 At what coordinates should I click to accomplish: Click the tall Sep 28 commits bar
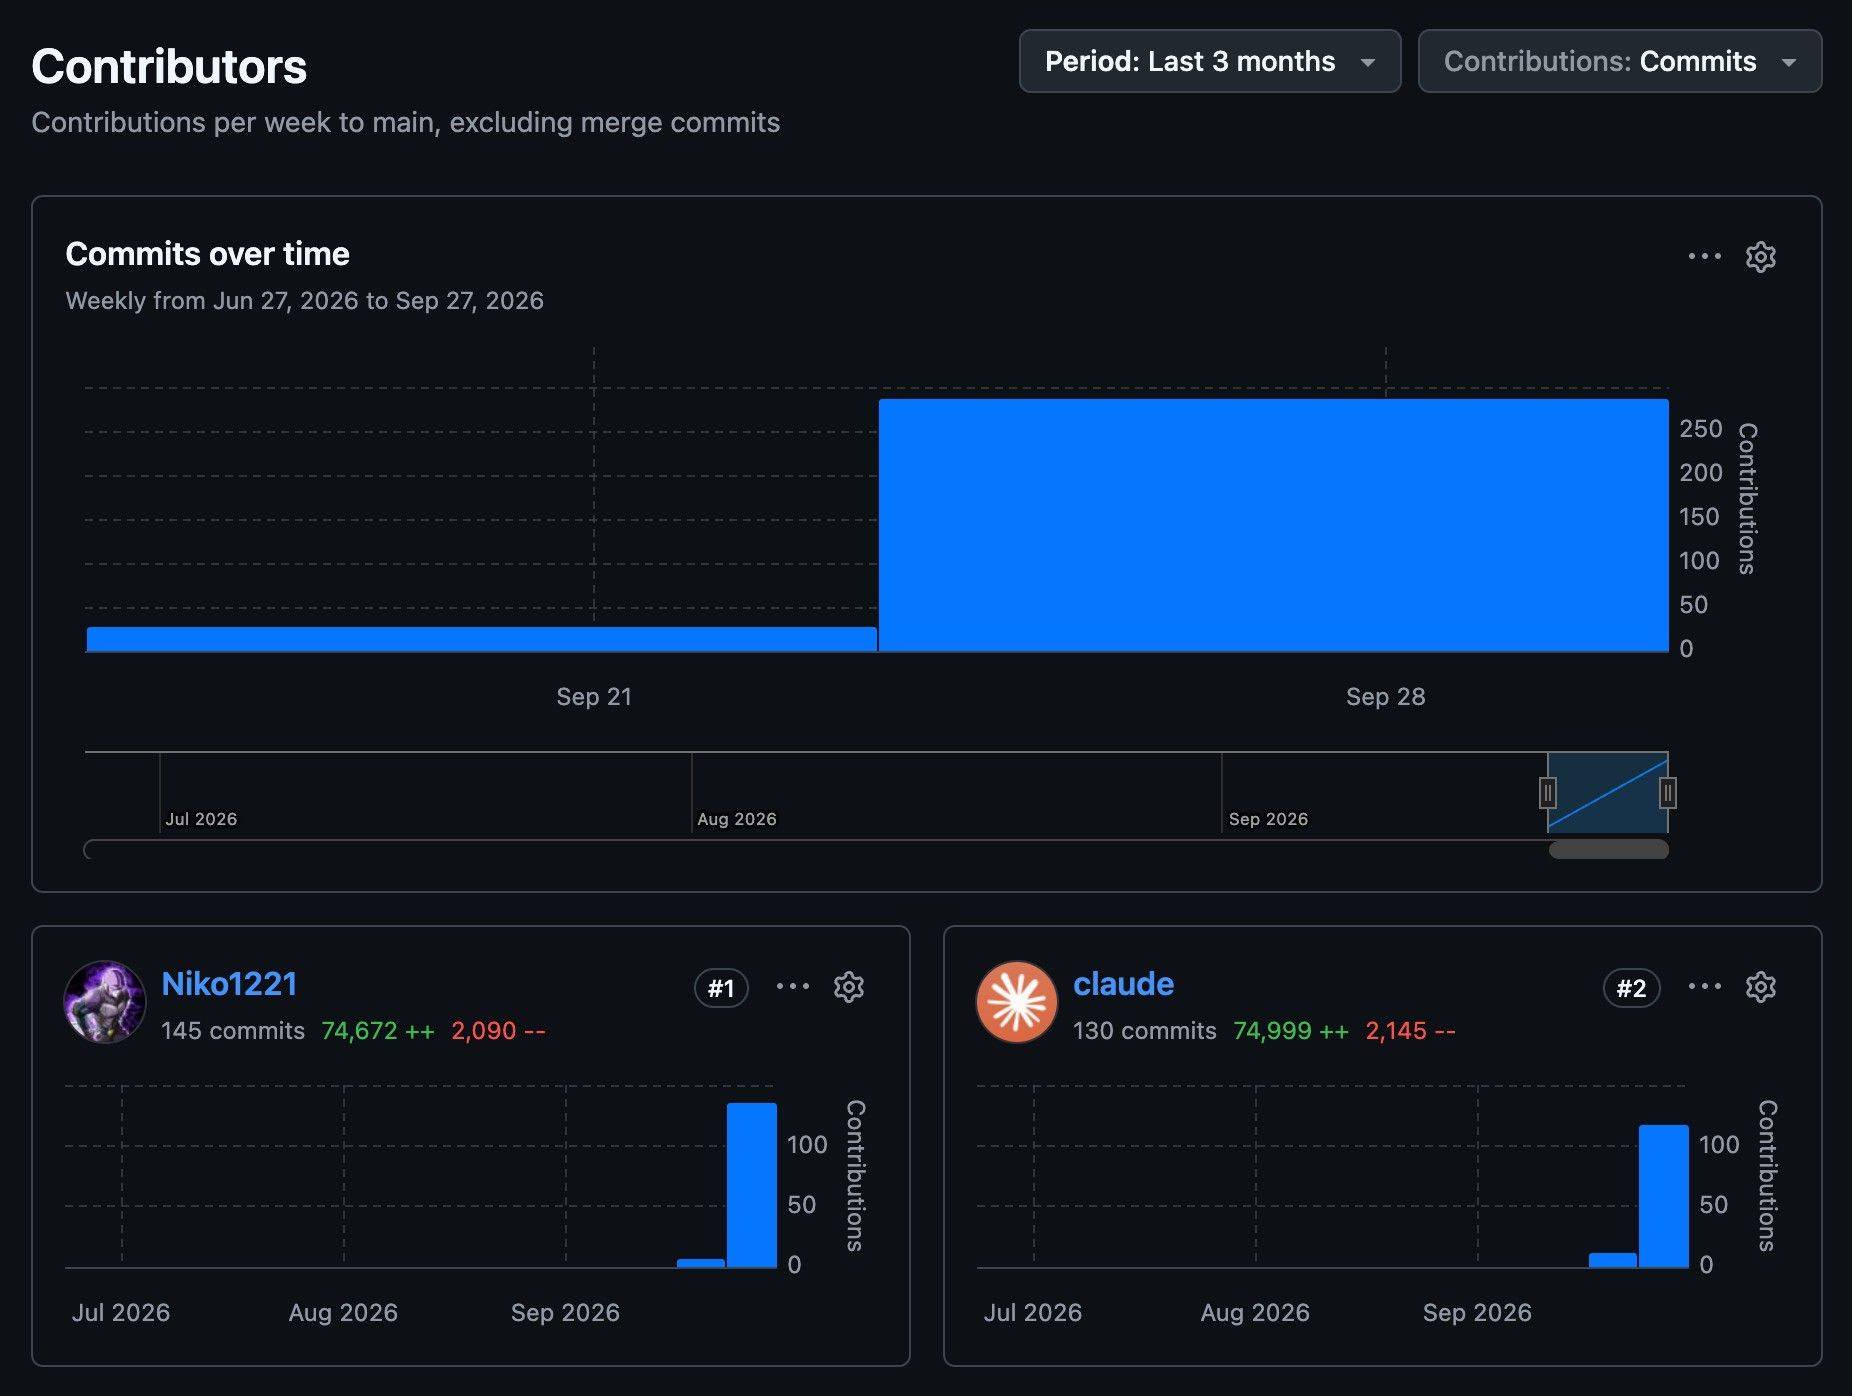1273,525
